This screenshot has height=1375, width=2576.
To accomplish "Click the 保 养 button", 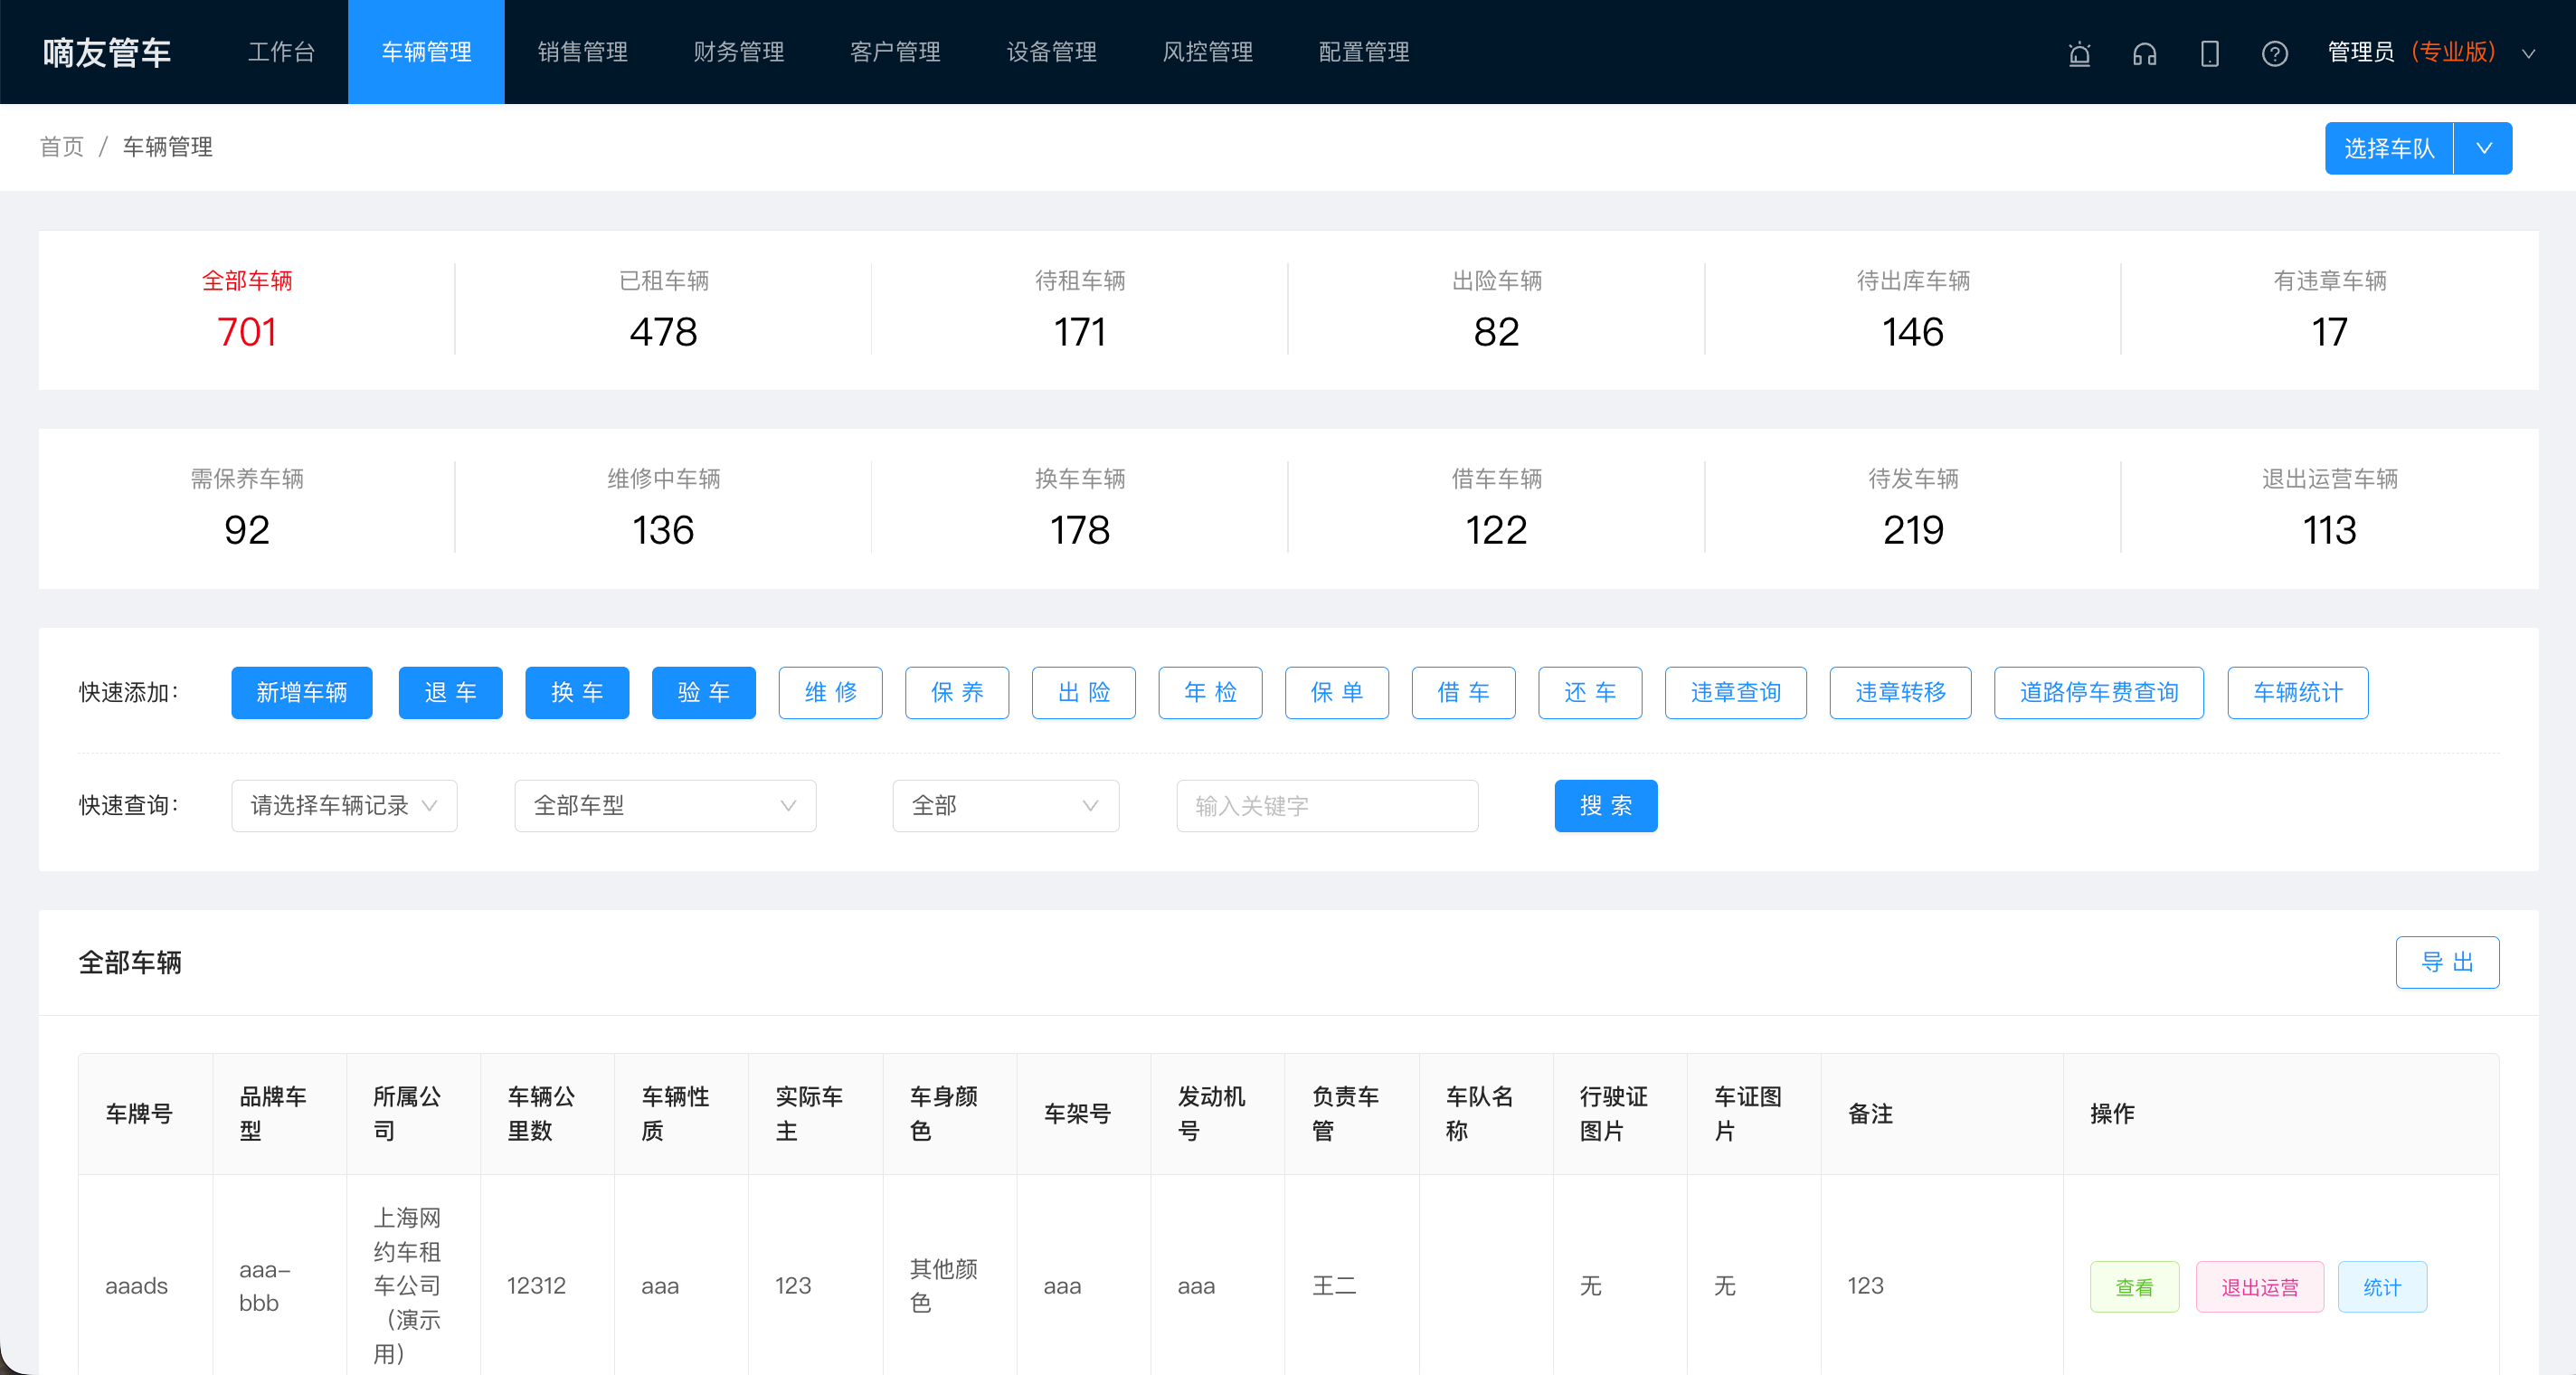I will pos(957,692).
